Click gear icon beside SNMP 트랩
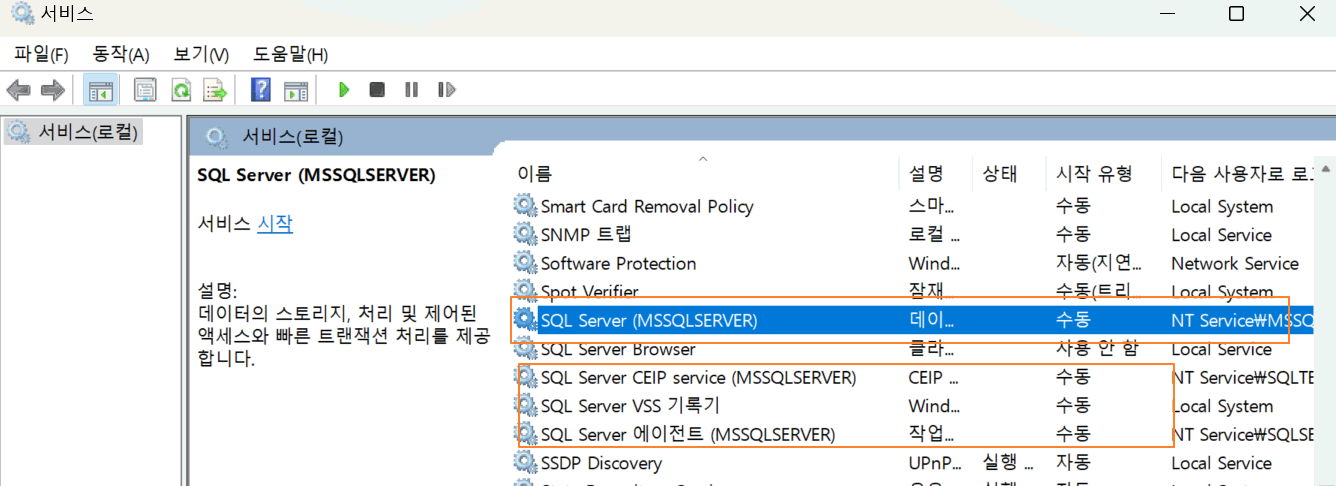1336x486 pixels. (525, 234)
